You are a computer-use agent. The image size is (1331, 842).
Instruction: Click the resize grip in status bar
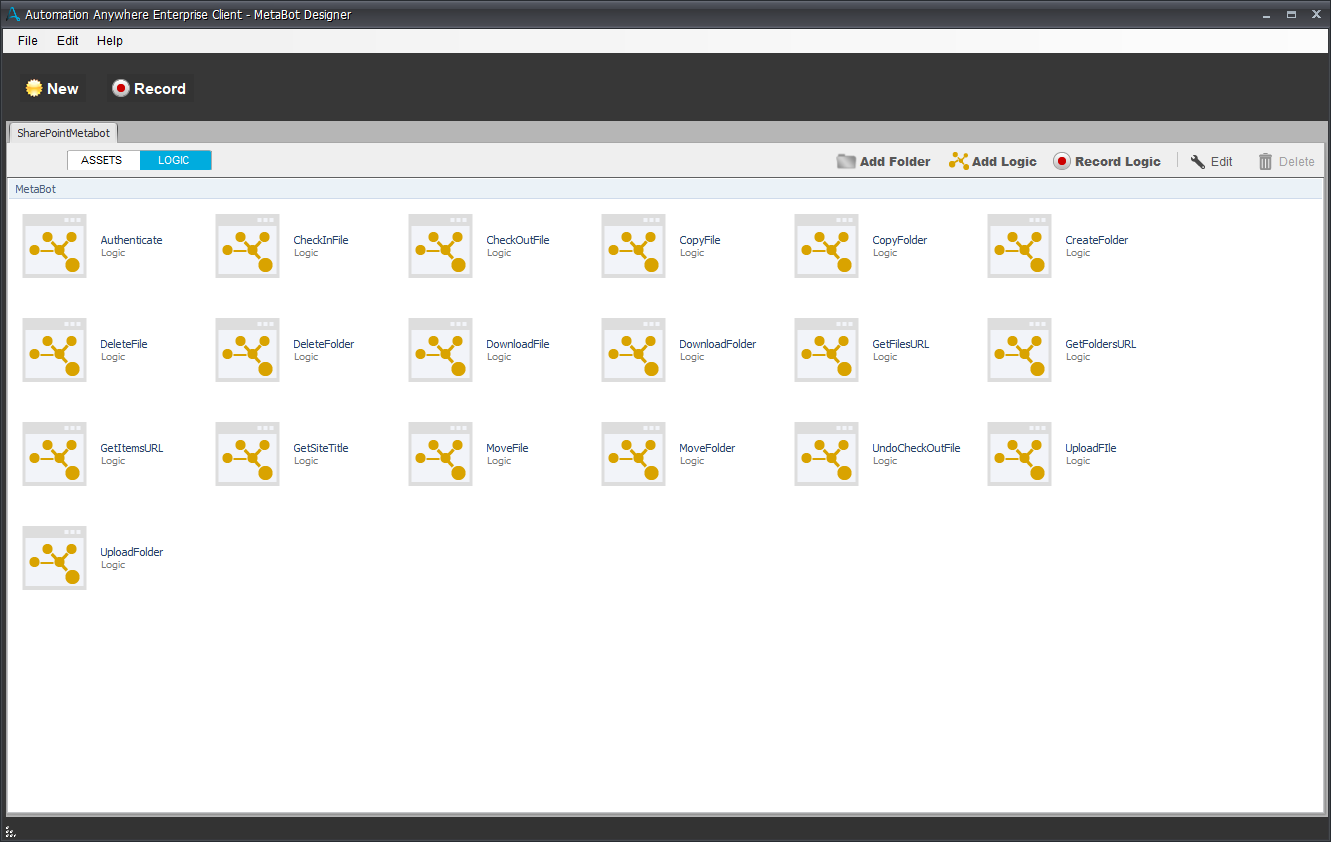pos(11,831)
